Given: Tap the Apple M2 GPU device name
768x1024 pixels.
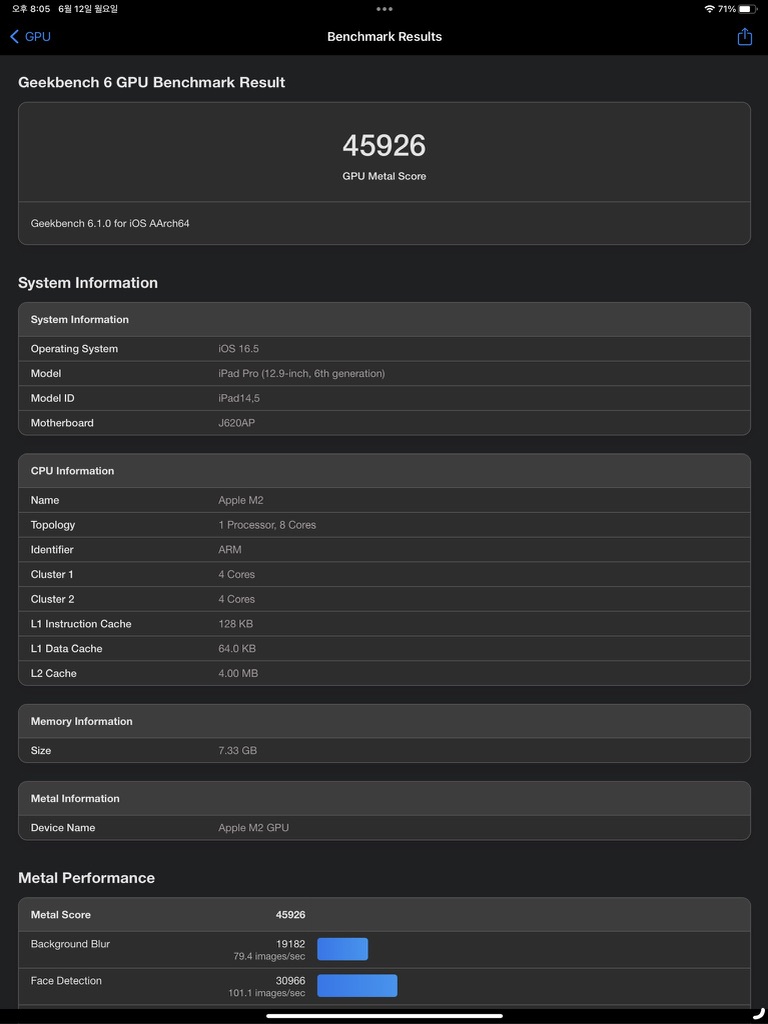Looking at the screenshot, I should [x=253, y=828].
